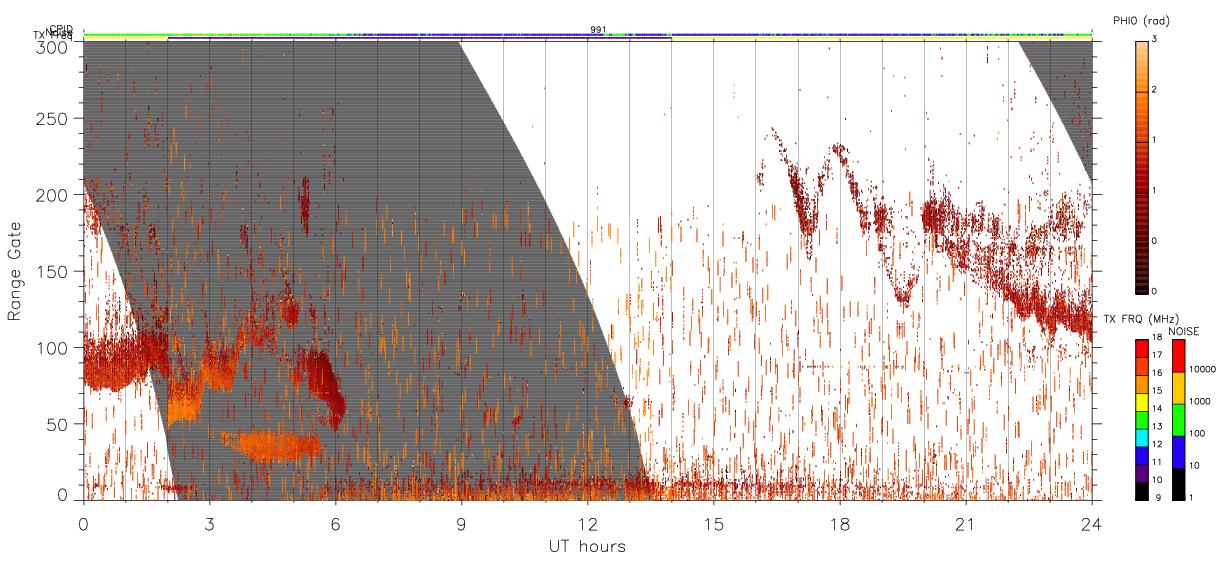Image resolution: width=1228 pixels, height=567 pixels.
Task: Select tick label 6 on UT hours axis
Action: (335, 524)
